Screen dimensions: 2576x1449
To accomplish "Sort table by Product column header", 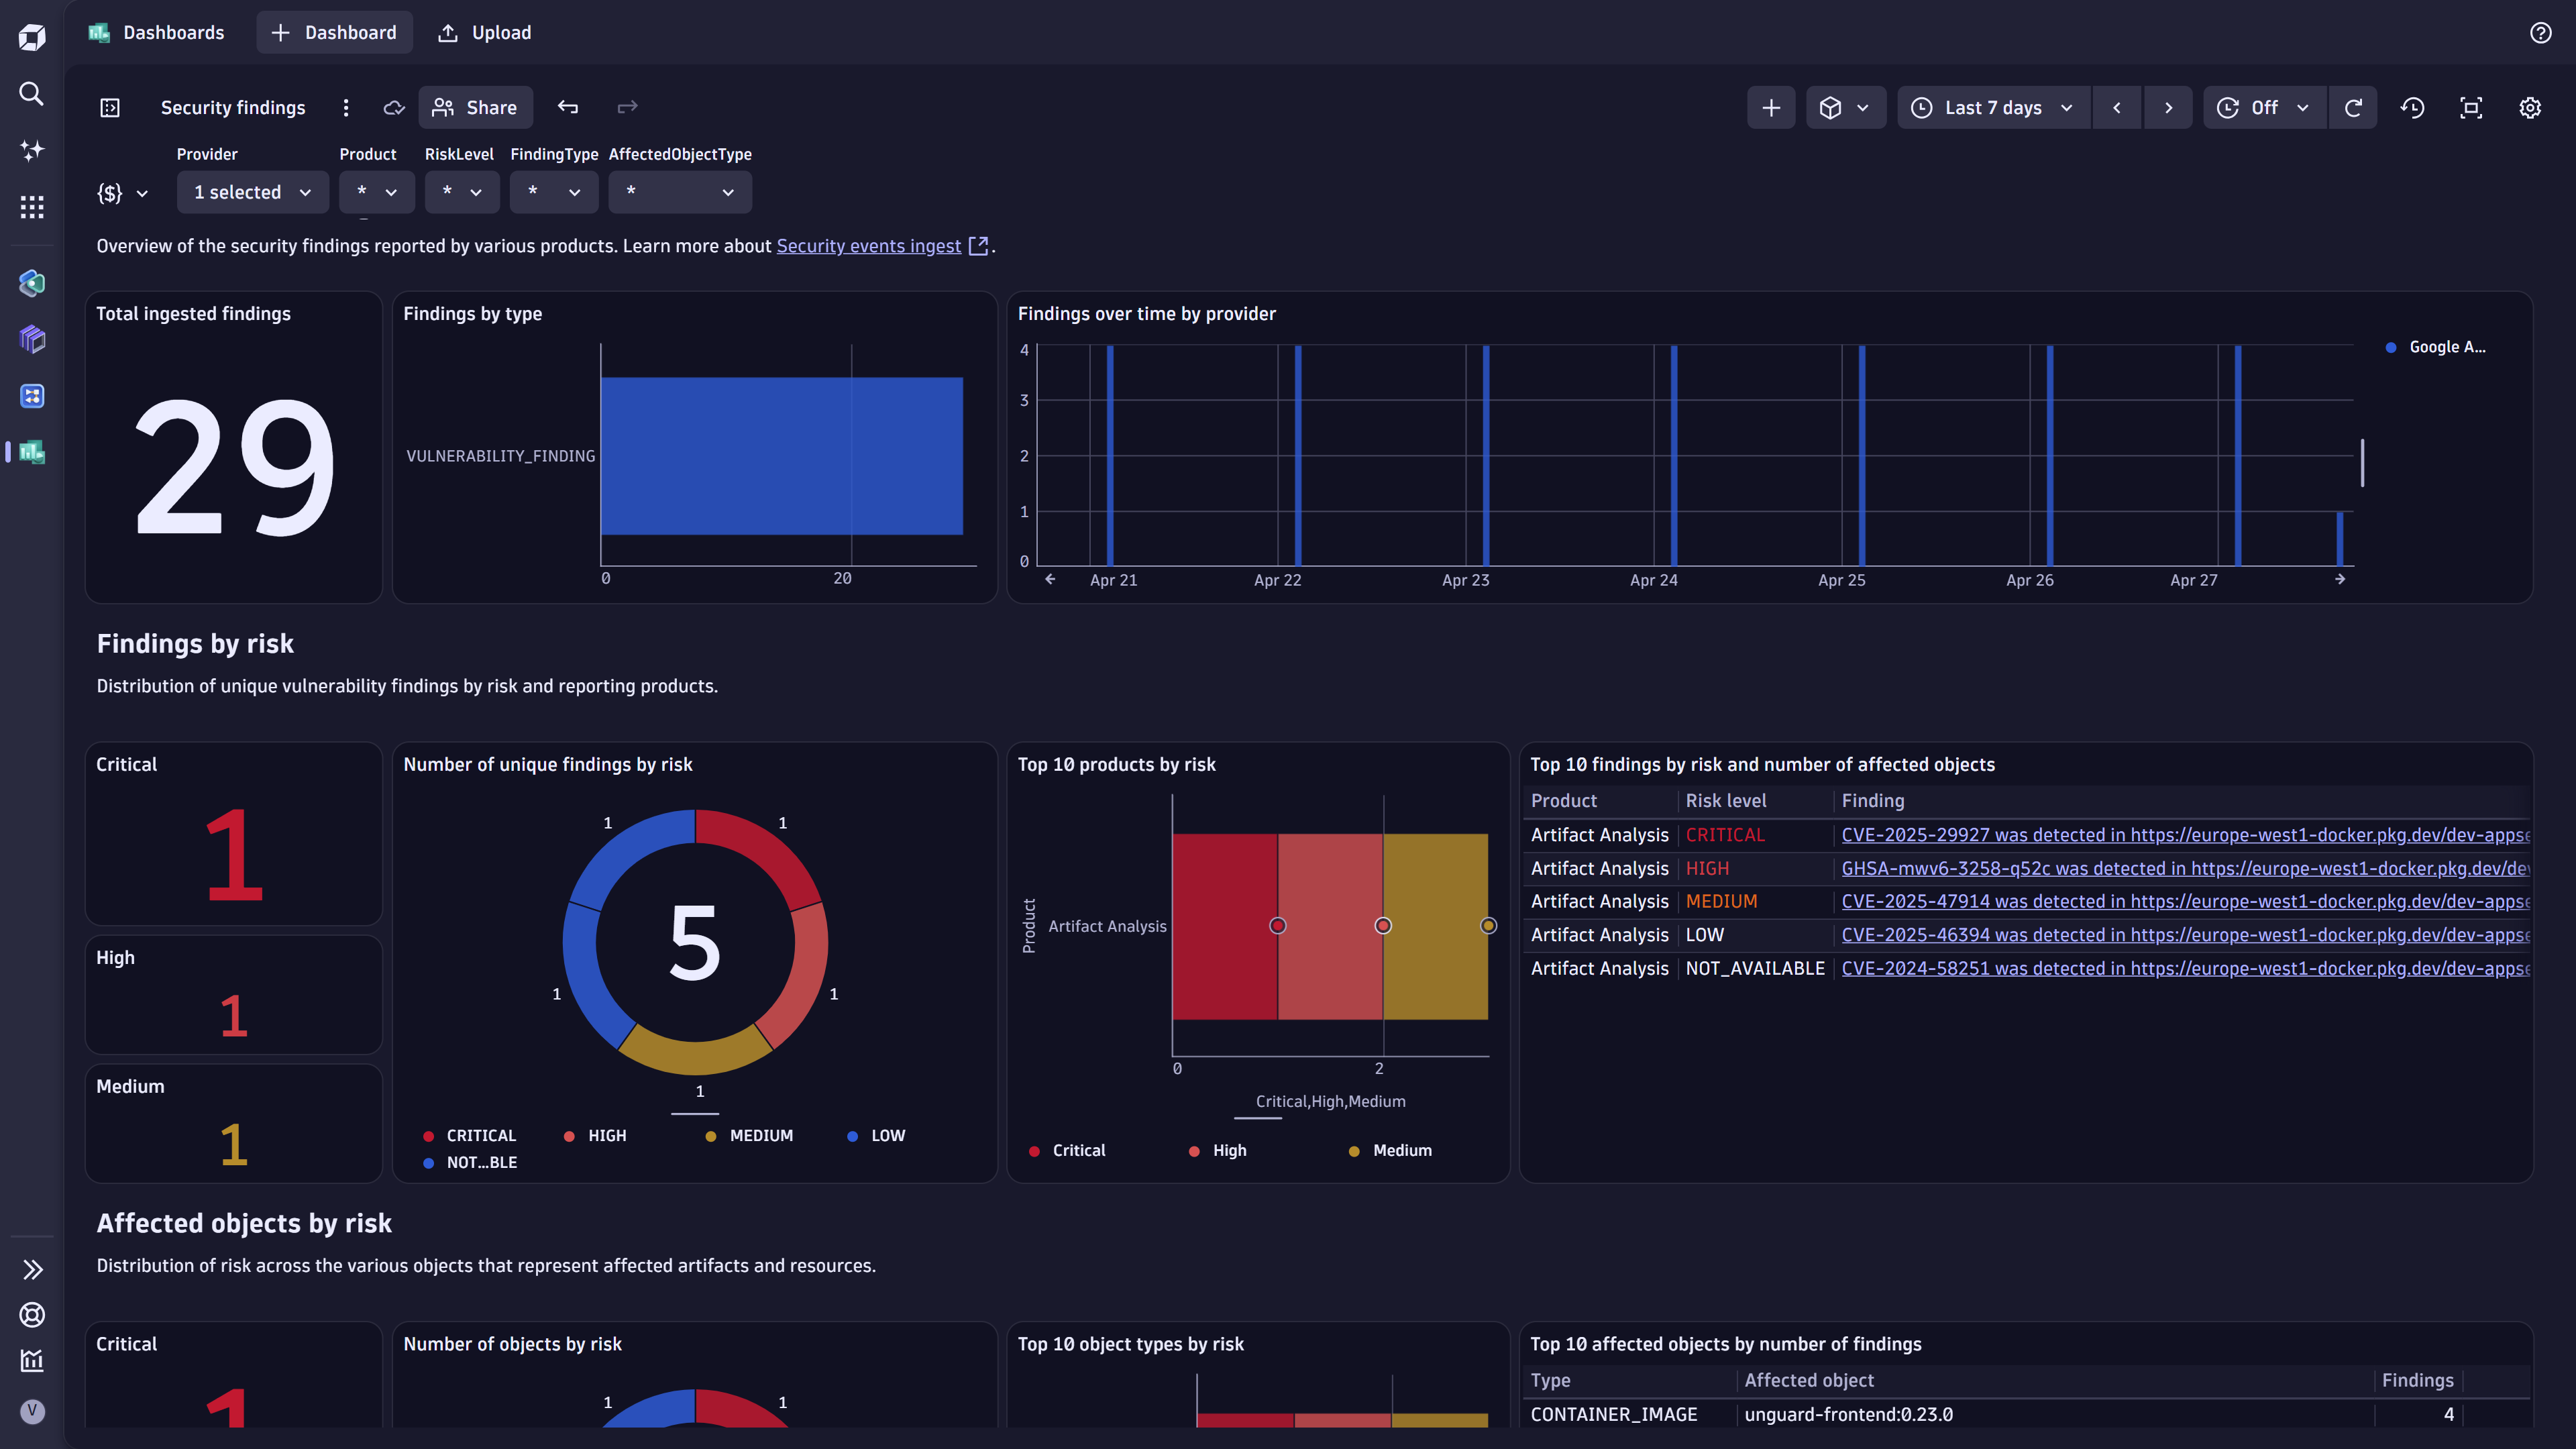I will click(1564, 800).
